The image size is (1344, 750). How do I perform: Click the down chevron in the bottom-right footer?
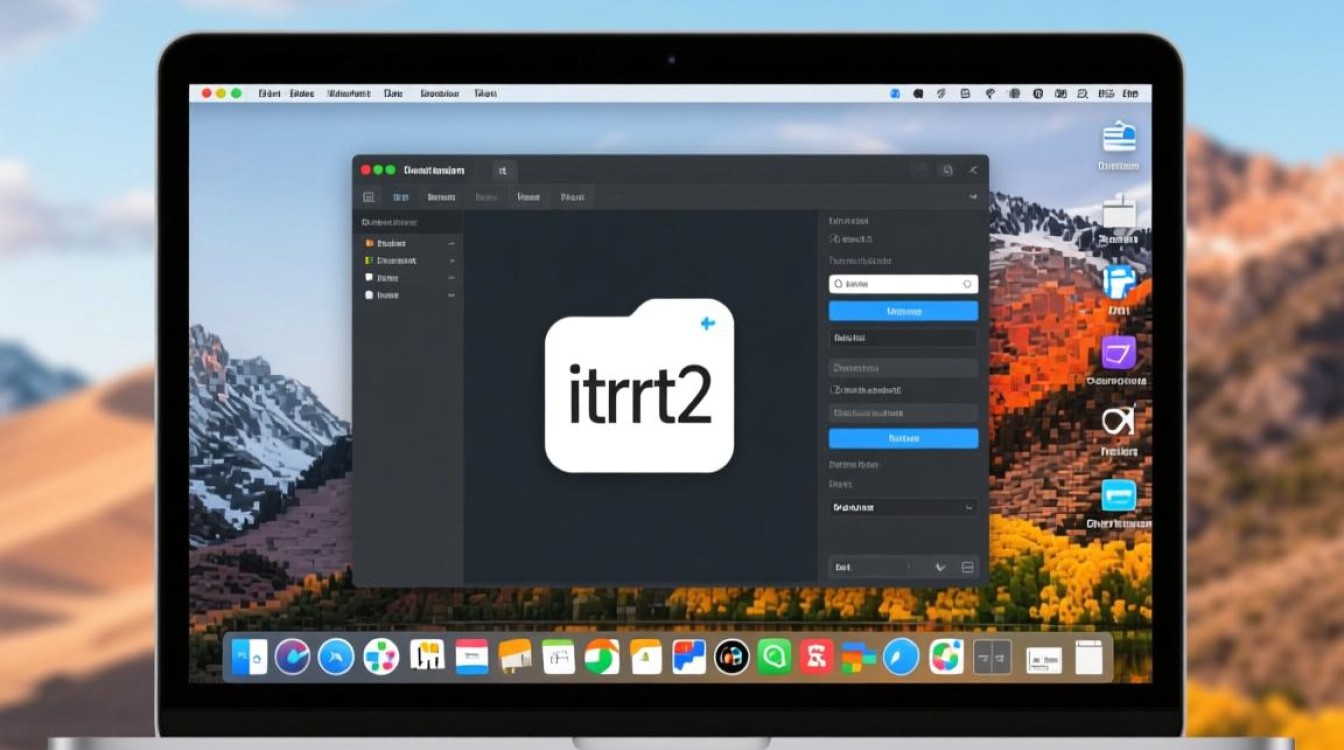tap(939, 567)
